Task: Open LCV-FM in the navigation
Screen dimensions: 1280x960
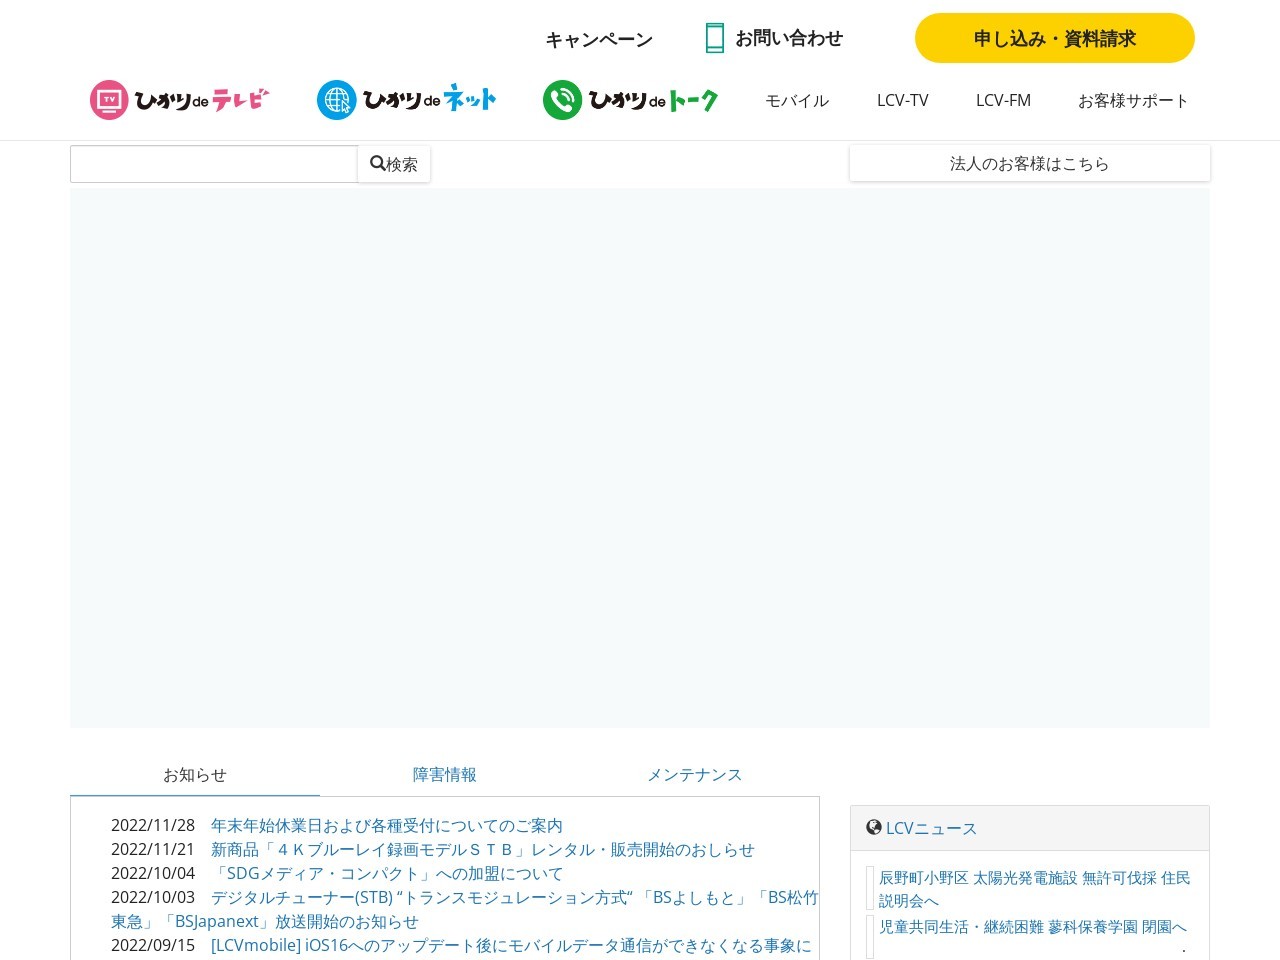Action: pos(1003,100)
